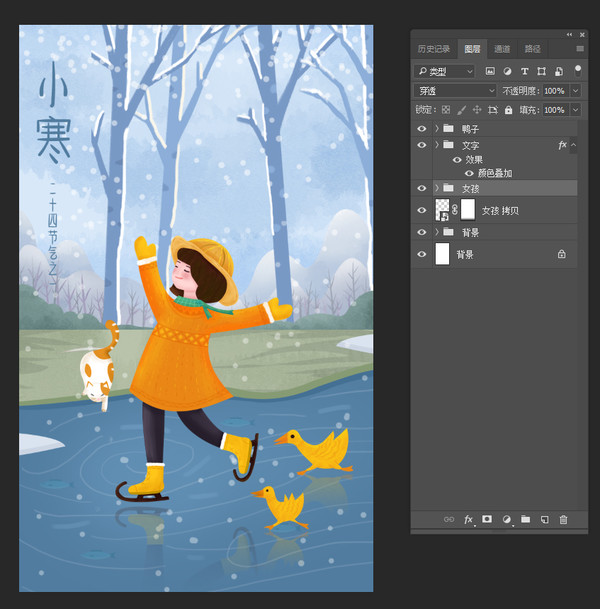Screen dimensions: 600x609
Task: Filter layers by adjustment layer icon
Action: pyautogui.click(x=507, y=71)
